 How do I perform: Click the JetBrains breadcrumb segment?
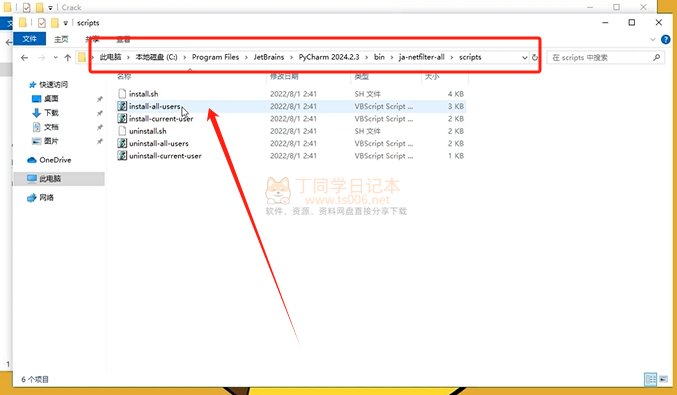pos(269,57)
